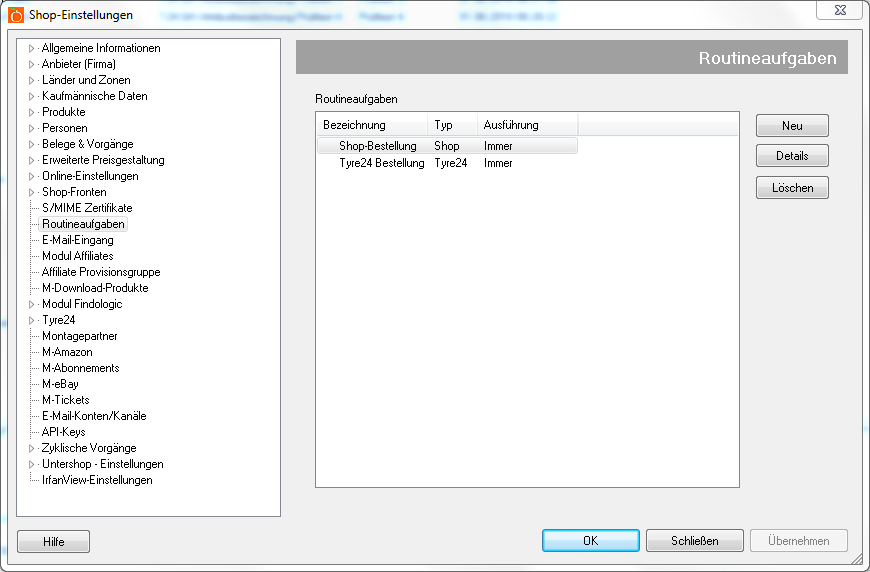870x572 pixels.
Task: Confirm with the OK button
Action: click(590, 541)
